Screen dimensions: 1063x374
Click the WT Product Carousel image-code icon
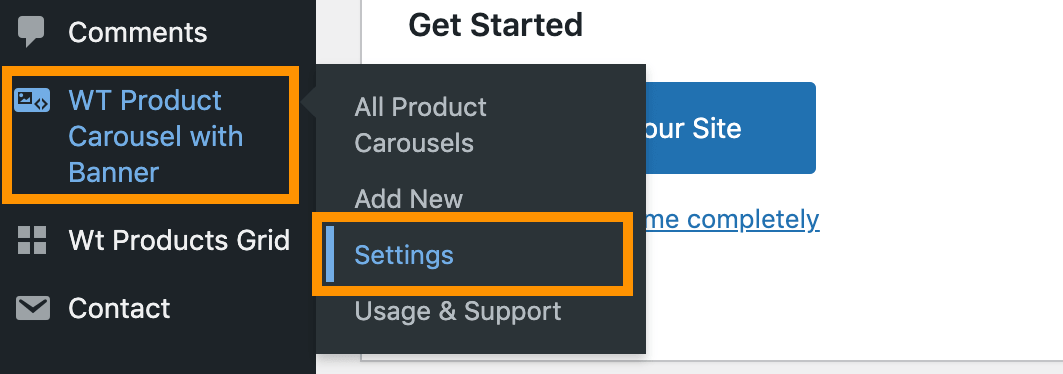(x=32, y=101)
